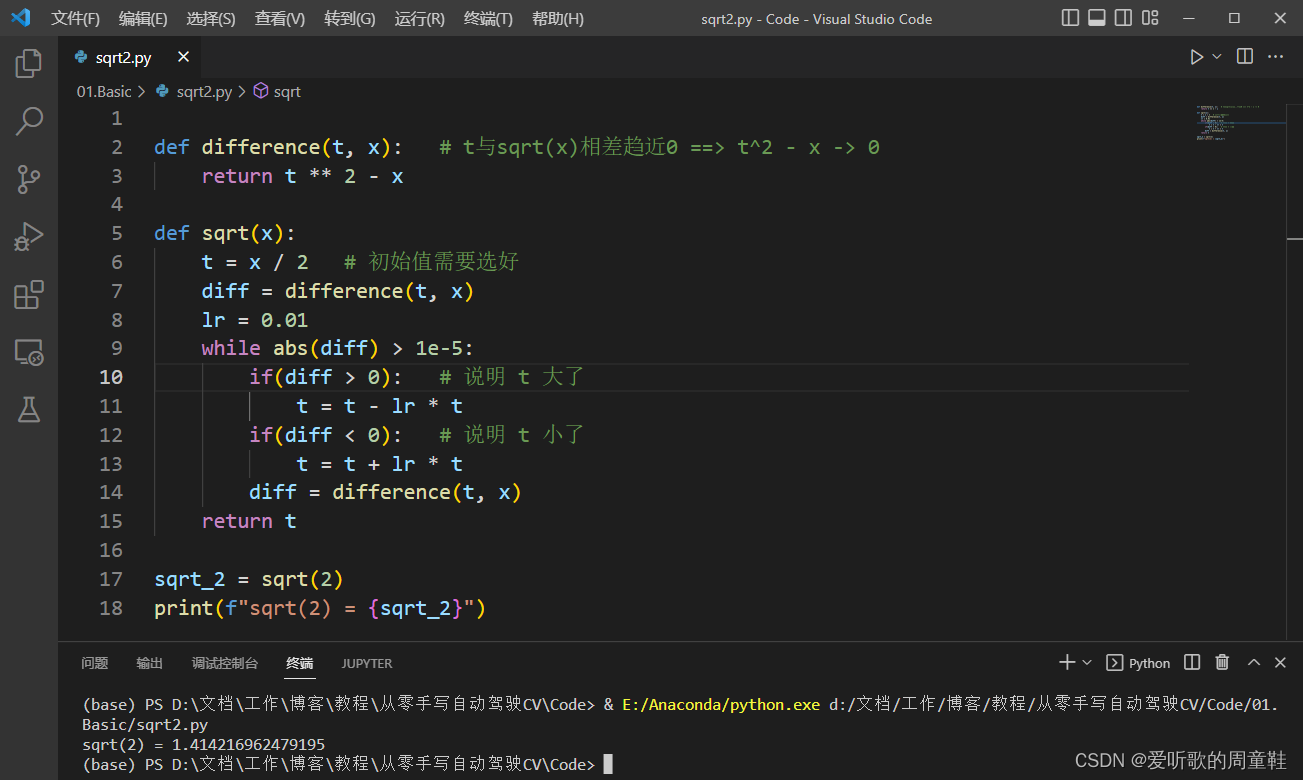The width and height of the screenshot is (1303, 780).
Task: Close the sqrt2.py editor tab
Action: pos(183,57)
